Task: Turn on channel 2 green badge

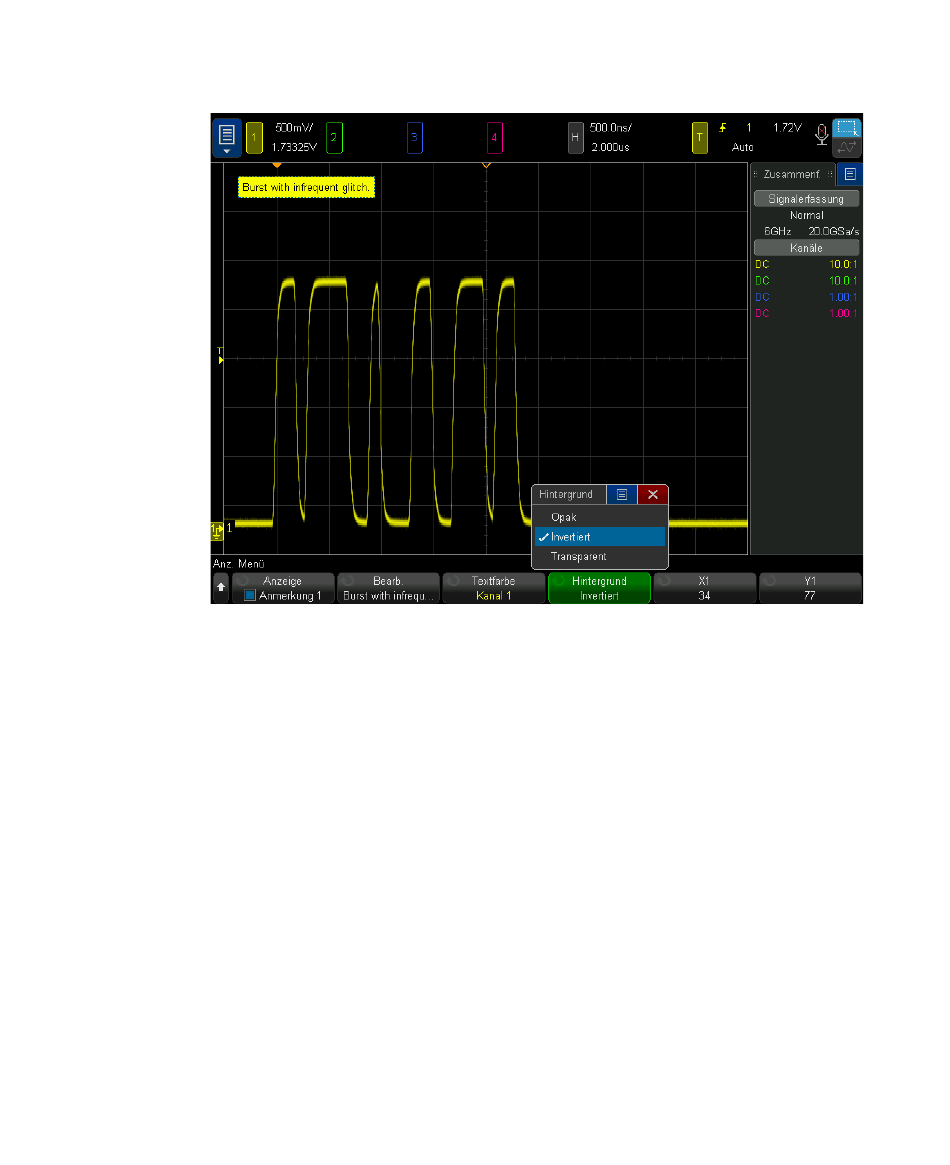Action: point(334,137)
